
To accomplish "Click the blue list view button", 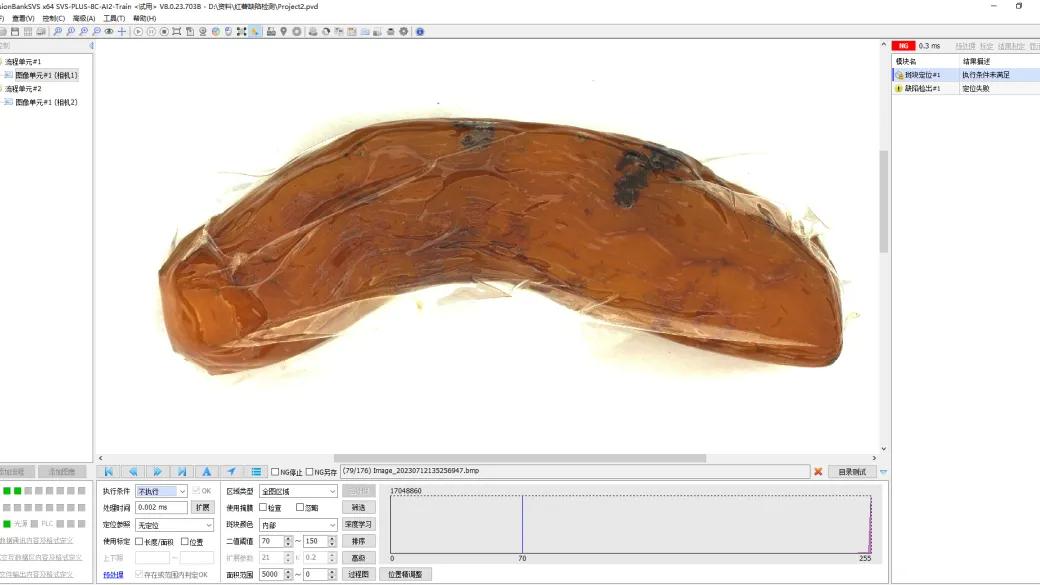I will click(x=255, y=472).
